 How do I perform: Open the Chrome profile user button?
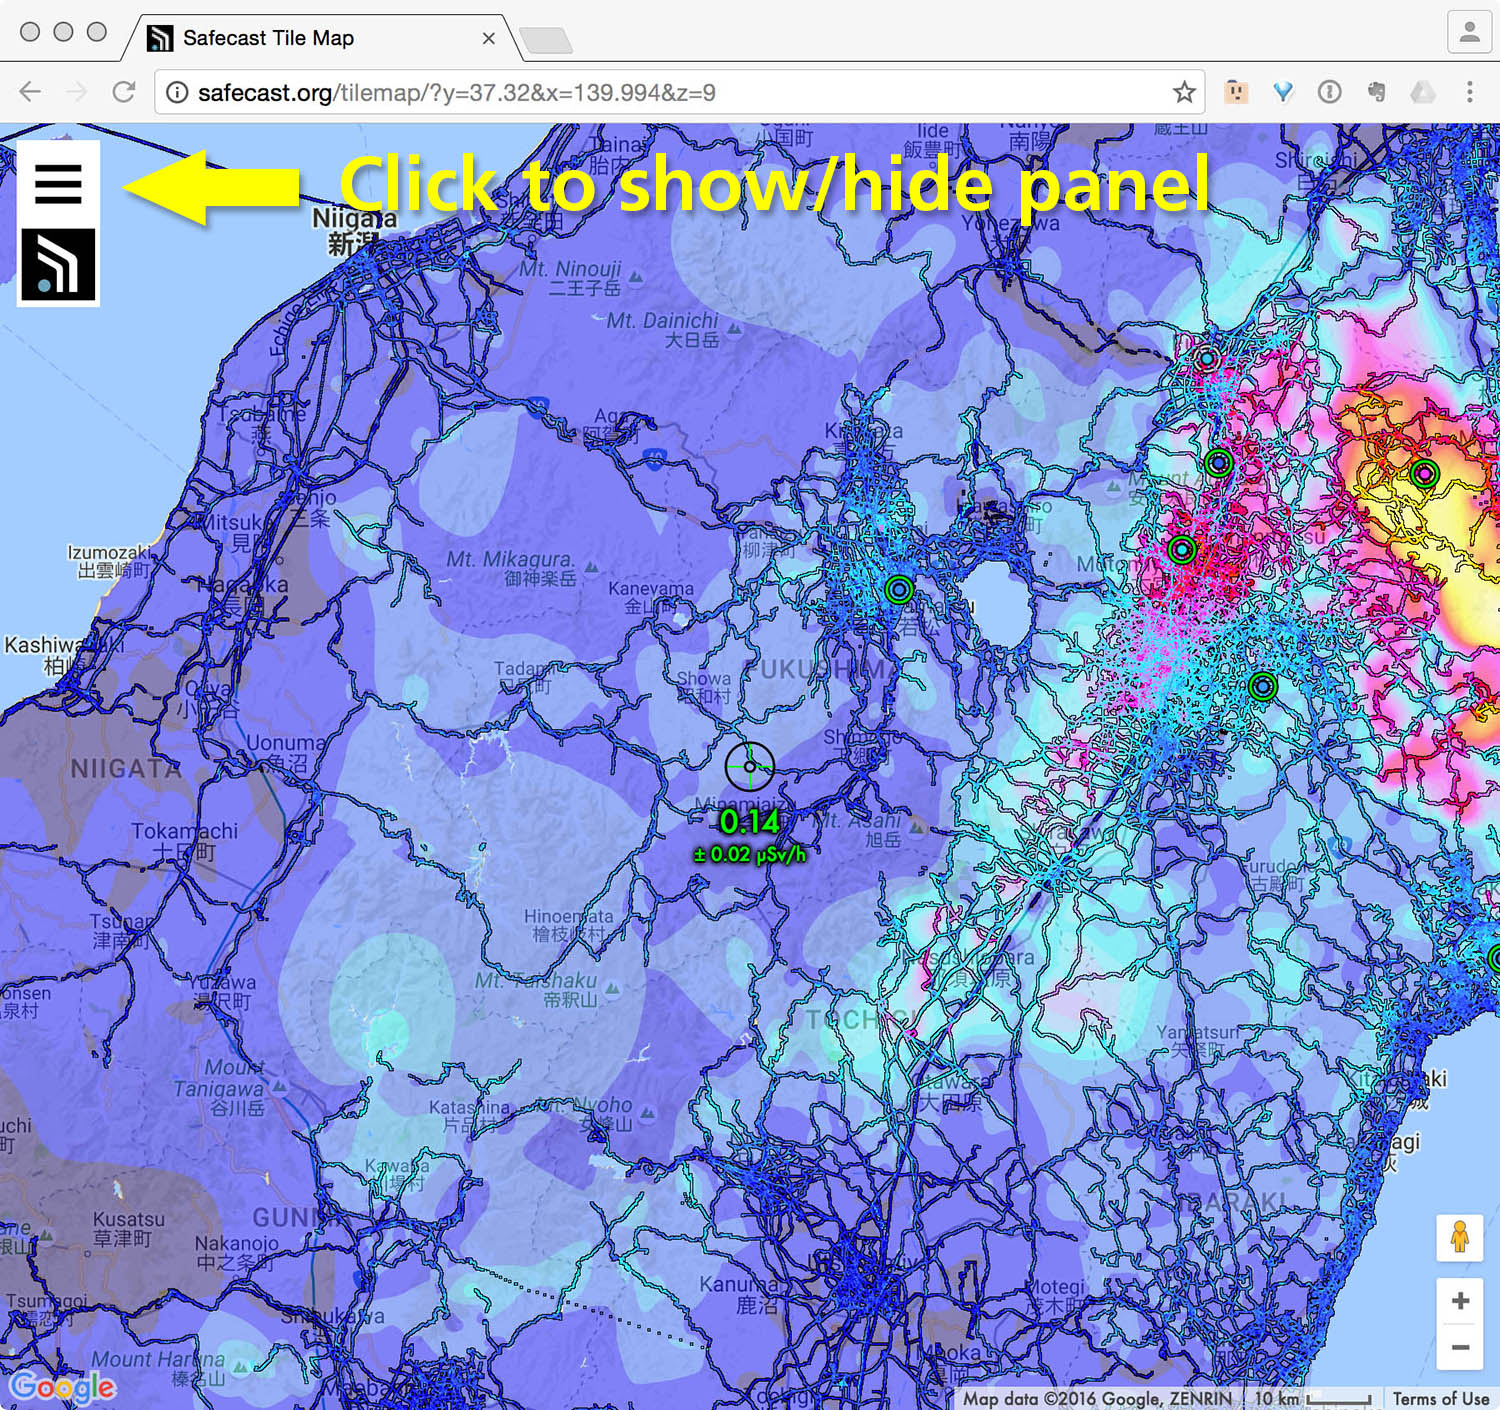click(1469, 33)
